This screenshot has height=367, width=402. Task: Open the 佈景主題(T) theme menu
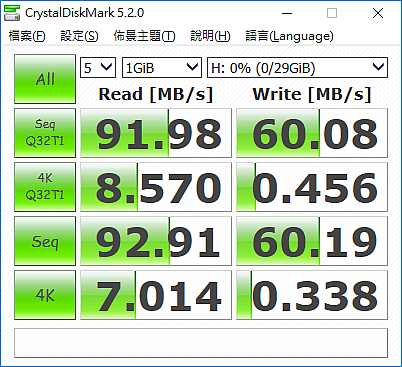click(x=144, y=36)
